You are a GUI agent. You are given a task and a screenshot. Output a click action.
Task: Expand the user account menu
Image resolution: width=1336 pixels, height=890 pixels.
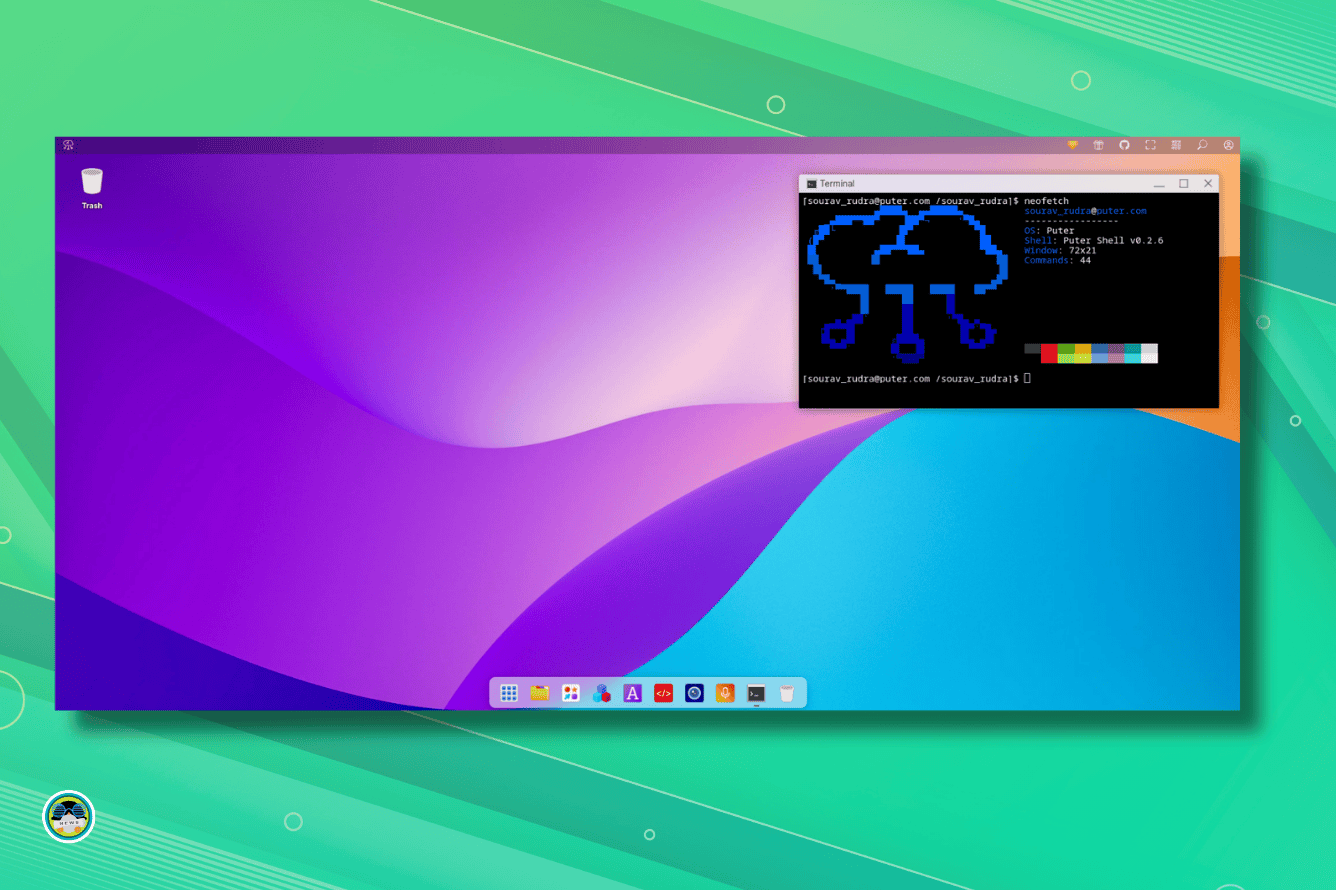coord(1228,145)
